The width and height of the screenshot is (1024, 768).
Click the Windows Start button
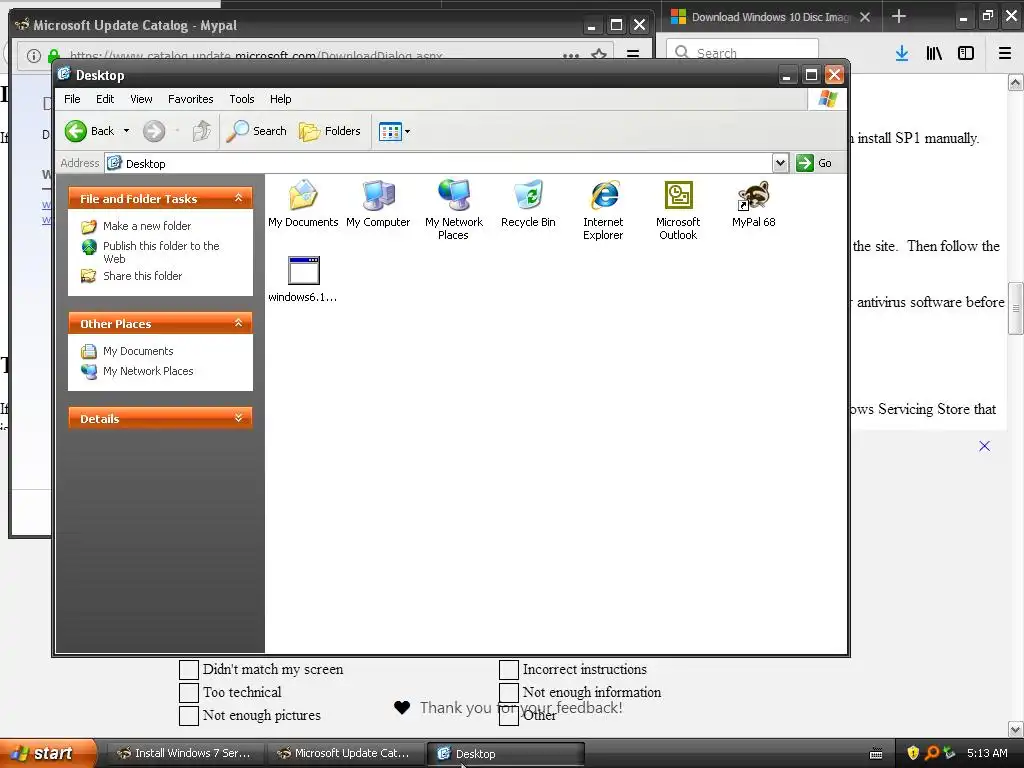coord(47,753)
